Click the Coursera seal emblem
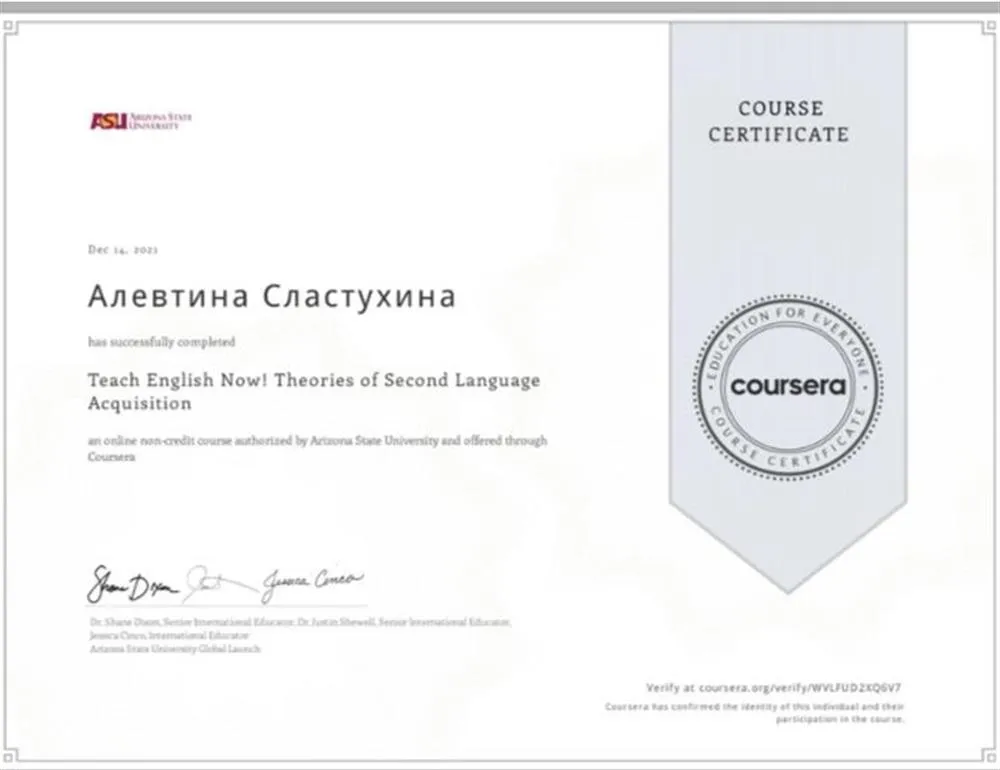 [788, 387]
